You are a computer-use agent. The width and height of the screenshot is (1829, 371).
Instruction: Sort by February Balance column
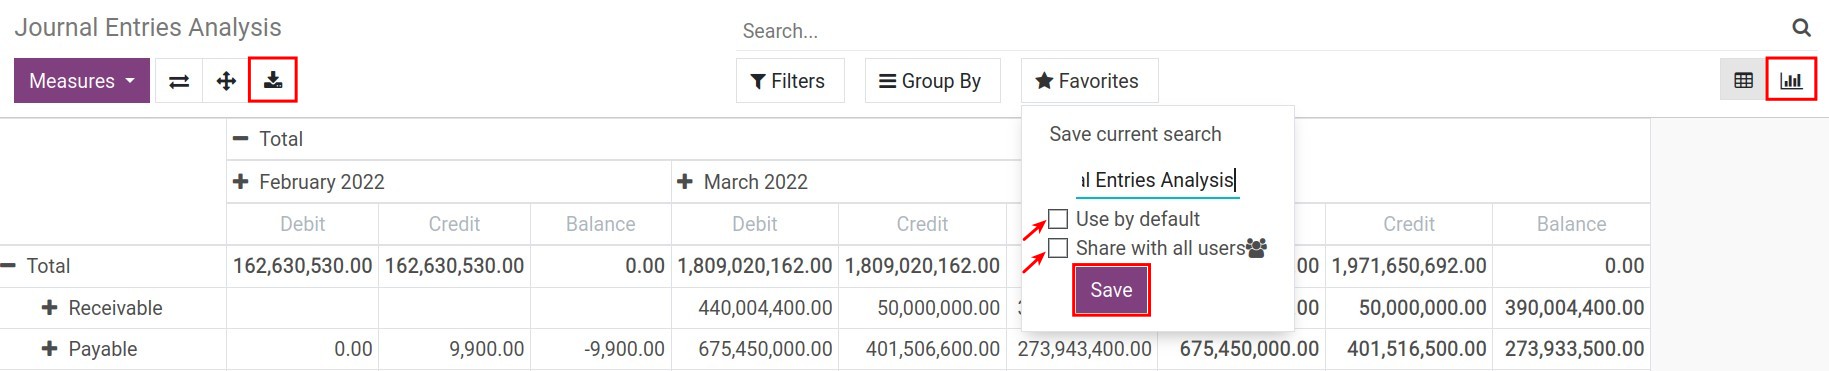[600, 224]
